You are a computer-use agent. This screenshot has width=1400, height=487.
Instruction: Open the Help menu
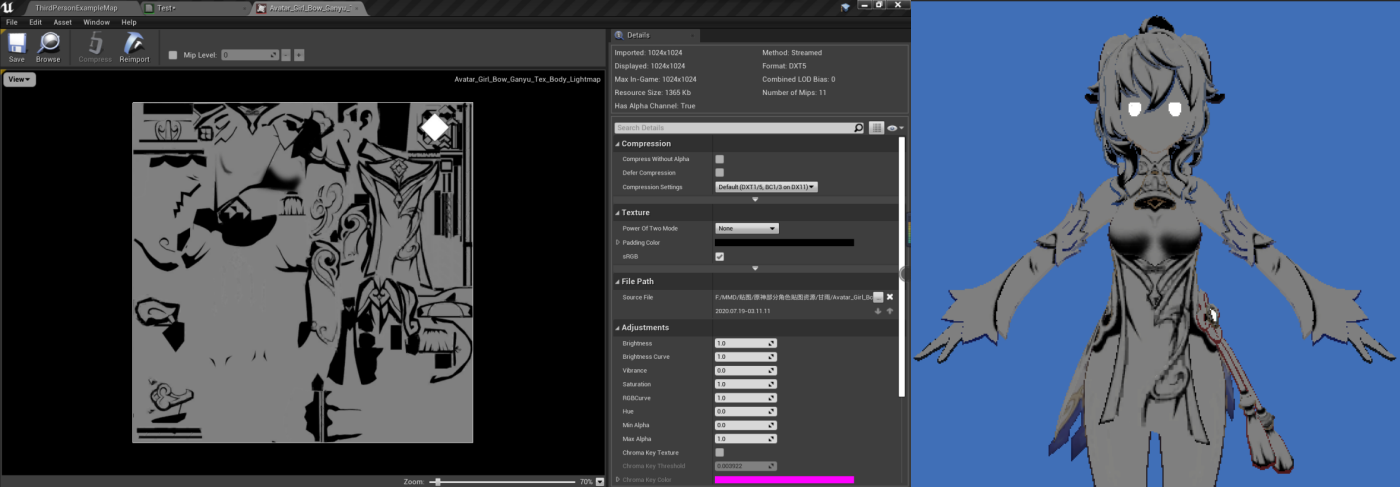129,22
